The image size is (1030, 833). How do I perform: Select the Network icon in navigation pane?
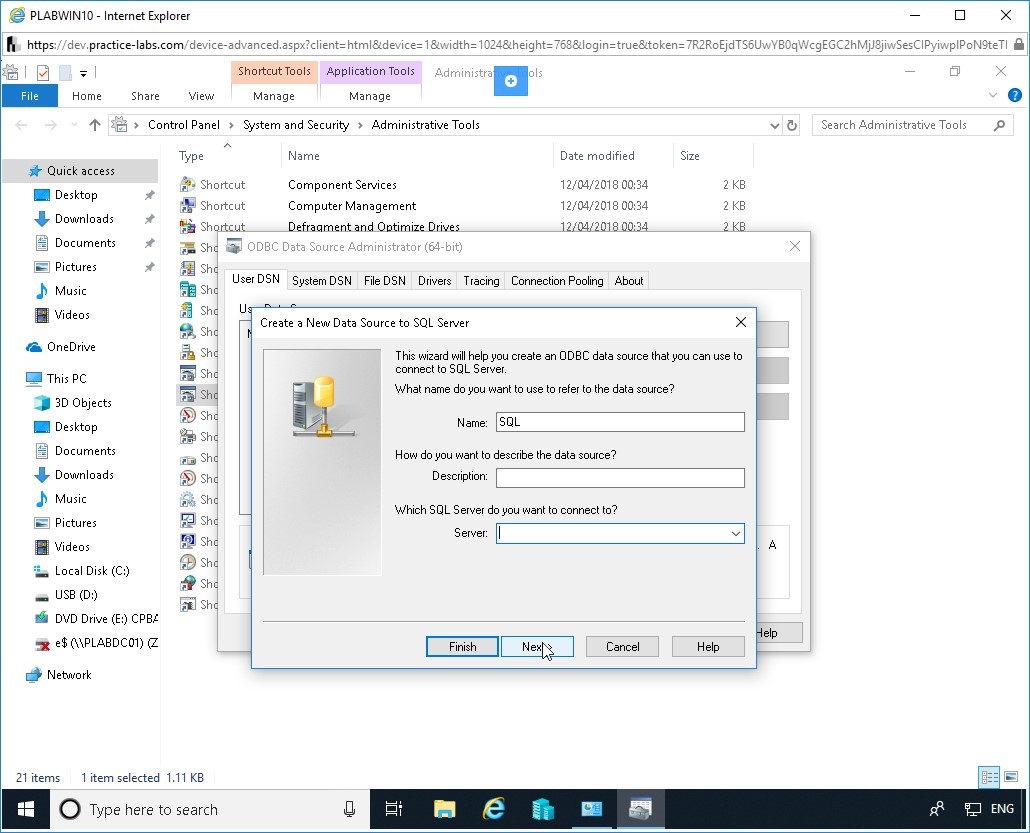[34, 675]
